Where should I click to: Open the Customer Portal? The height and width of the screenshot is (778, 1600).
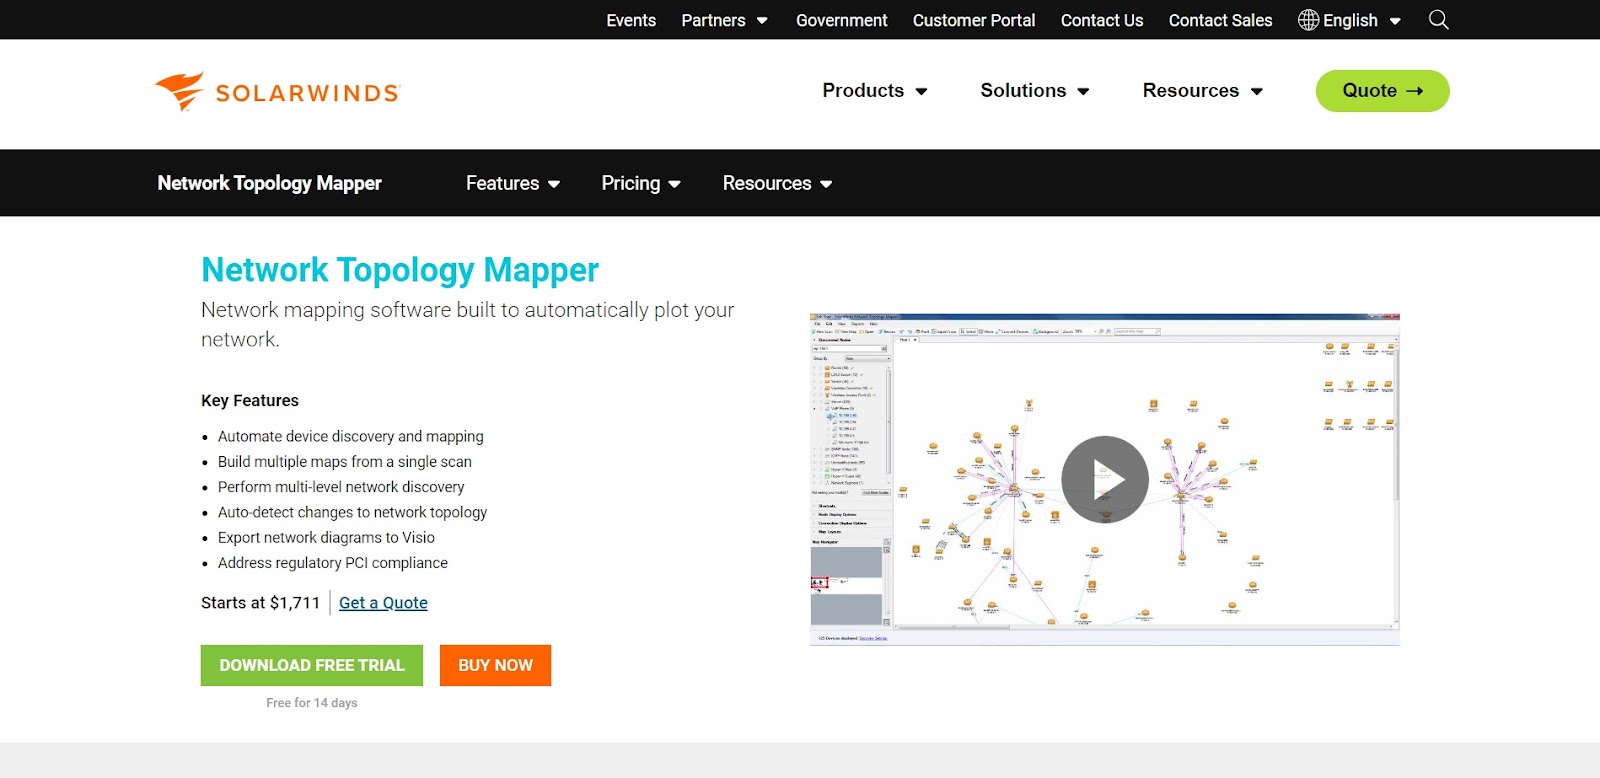point(973,20)
